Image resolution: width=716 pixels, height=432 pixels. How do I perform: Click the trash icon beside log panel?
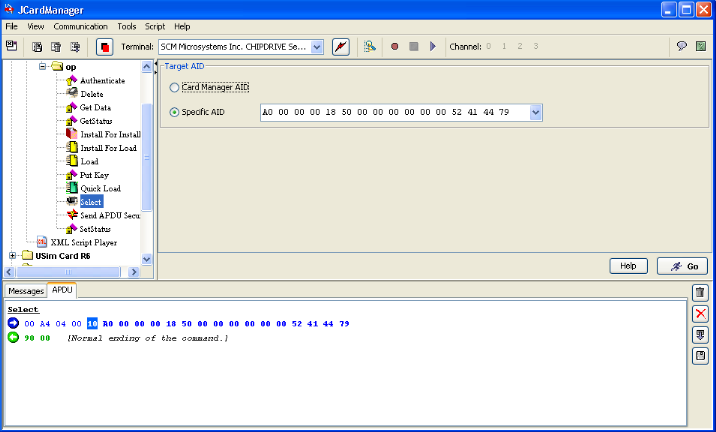(701, 293)
